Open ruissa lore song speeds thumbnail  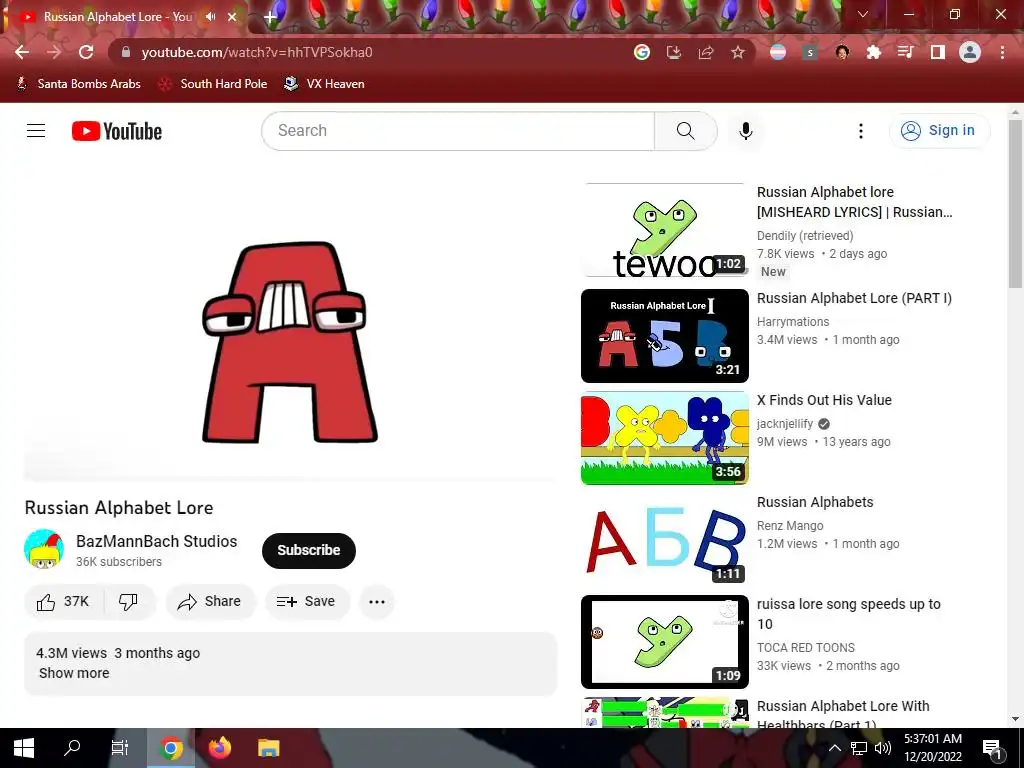pyautogui.click(x=664, y=642)
